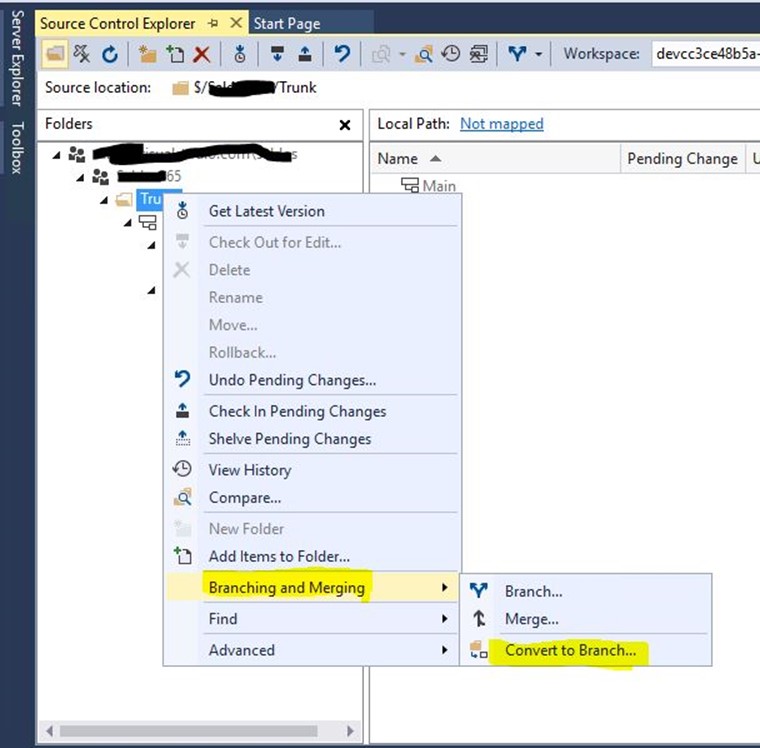Click the Undo Pending Changes toolbar icon
This screenshot has width=760, height=748.
[x=342, y=54]
